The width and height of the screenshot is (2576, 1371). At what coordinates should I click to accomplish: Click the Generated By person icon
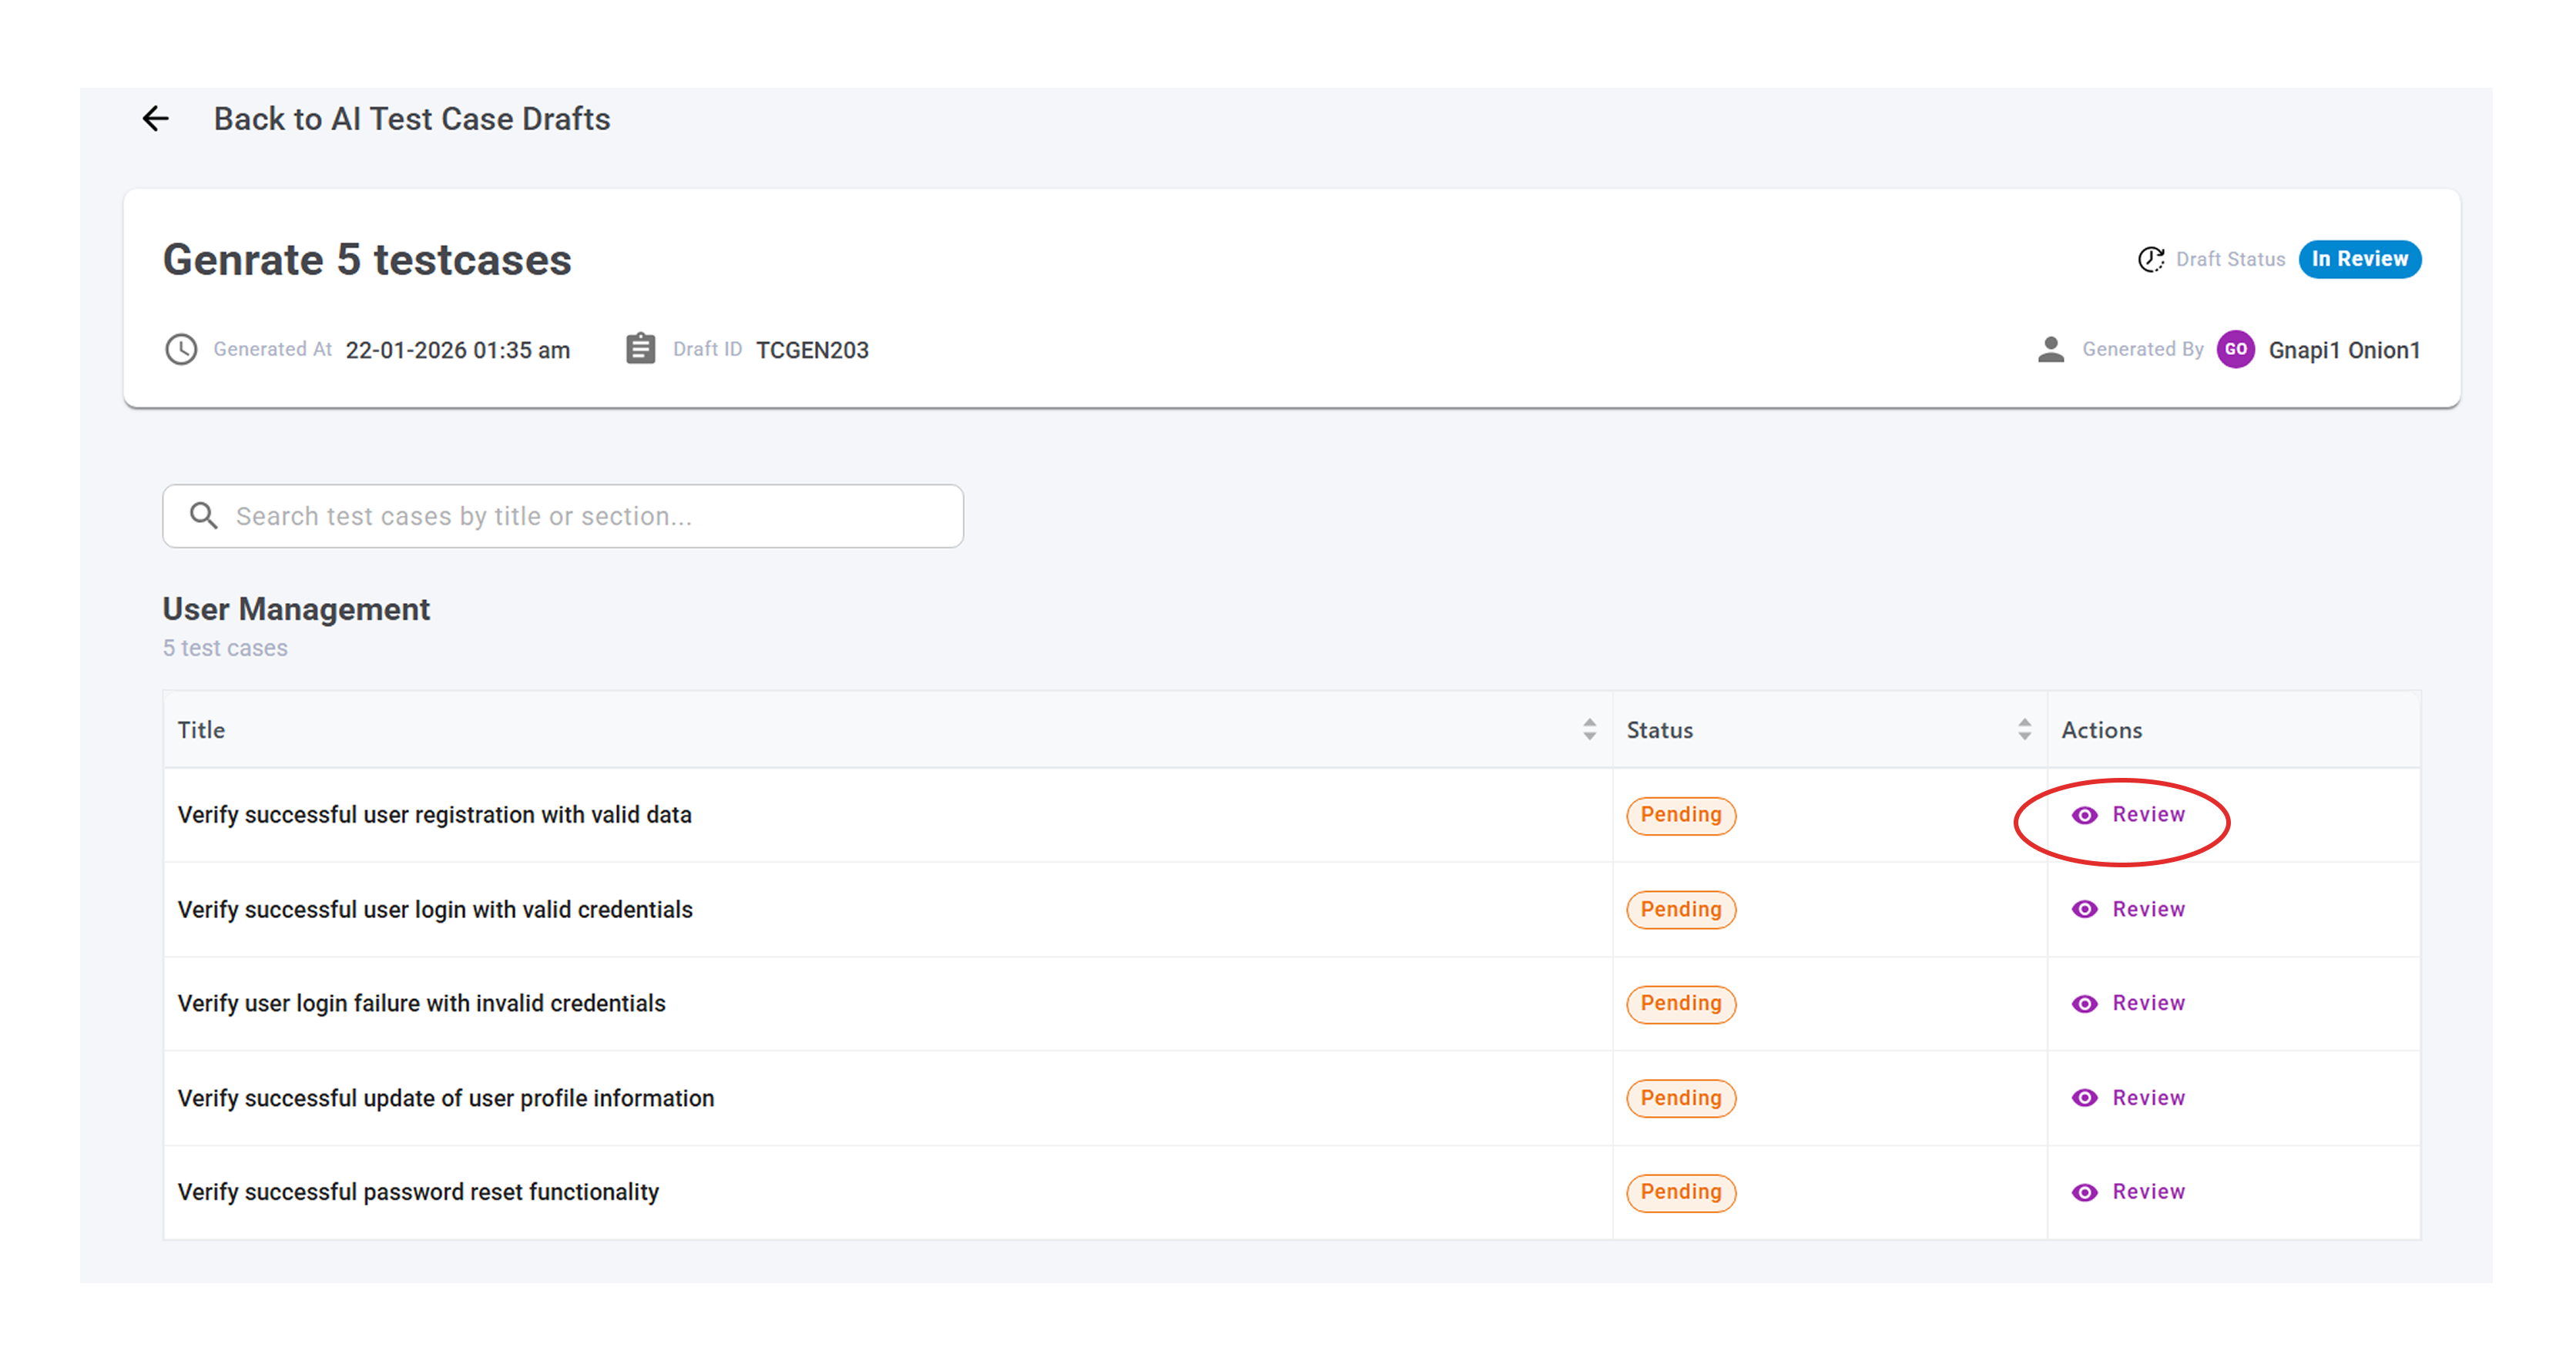point(2050,349)
